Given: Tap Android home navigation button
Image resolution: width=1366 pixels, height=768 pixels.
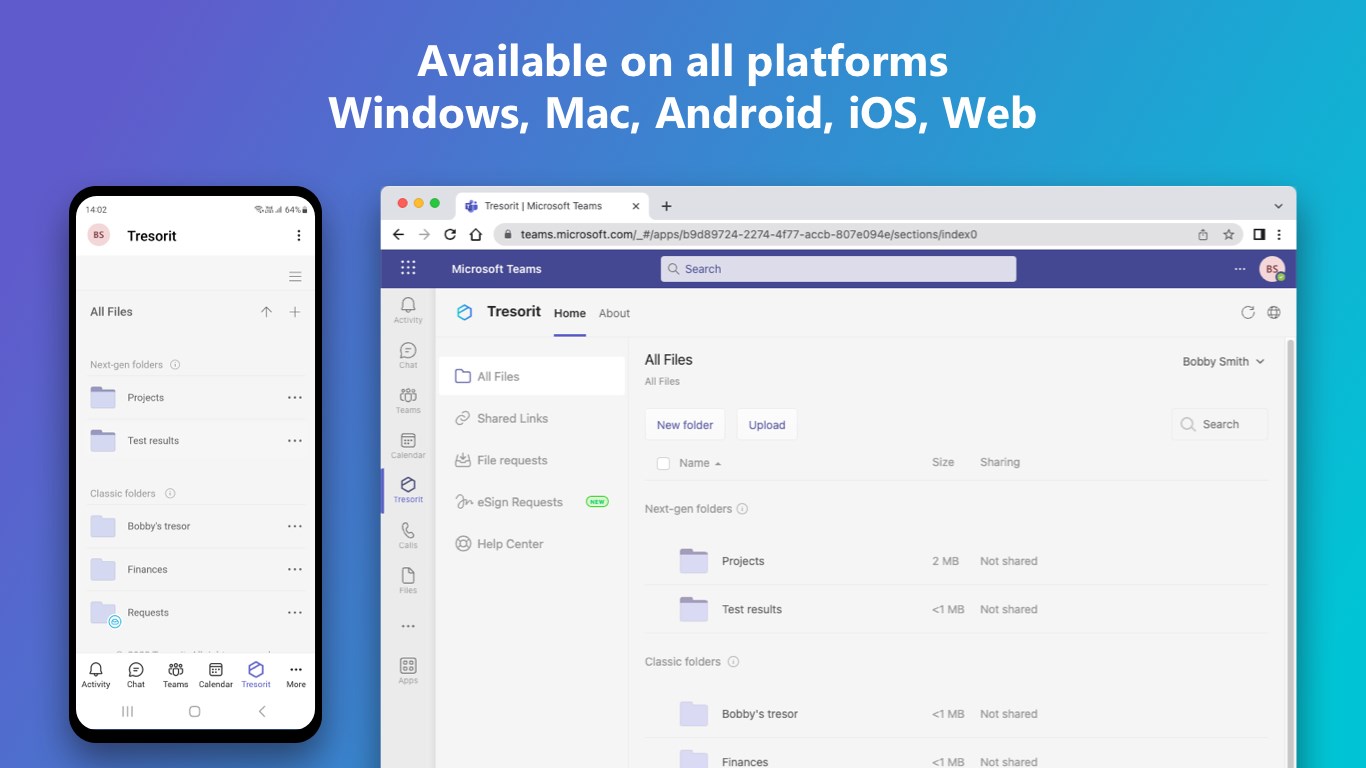Looking at the screenshot, I should (x=195, y=712).
